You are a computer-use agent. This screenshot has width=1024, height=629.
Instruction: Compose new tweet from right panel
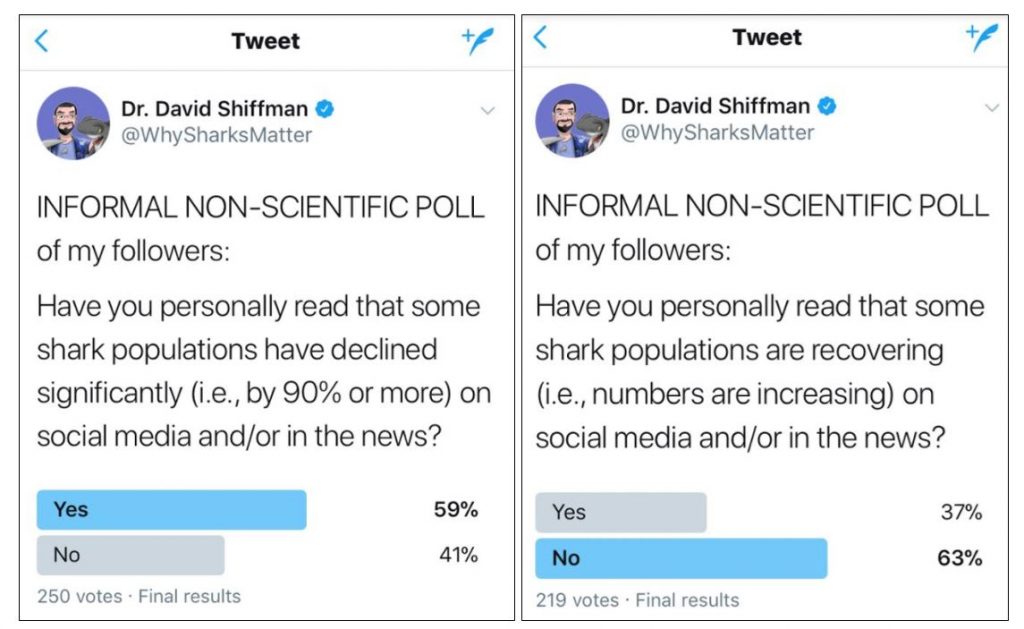[x=981, y=38]
